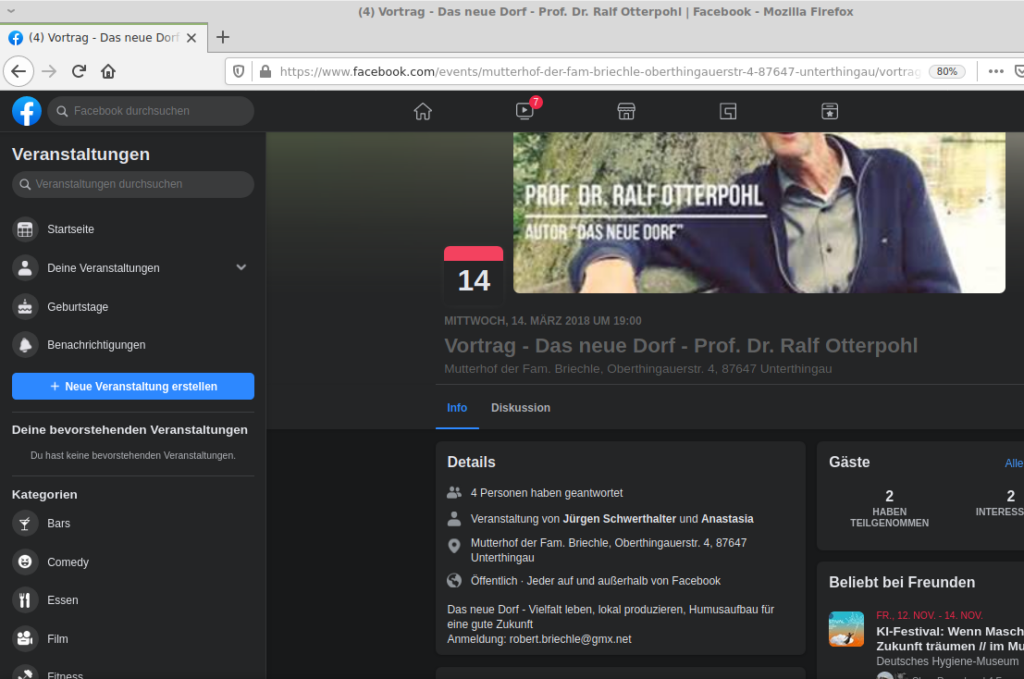The image size is (1024, 679).
Task: Click the 80% zoom indicator
Action: [946, 72]
